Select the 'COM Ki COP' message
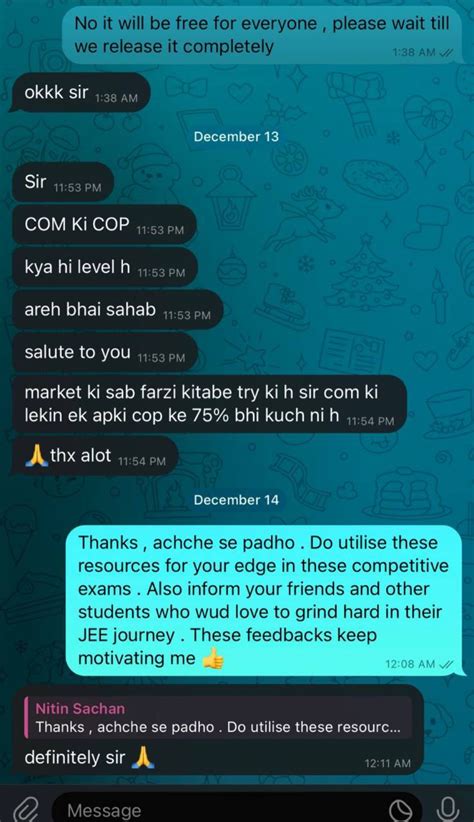Screen dimensions: 474x822 pos(104,224)
